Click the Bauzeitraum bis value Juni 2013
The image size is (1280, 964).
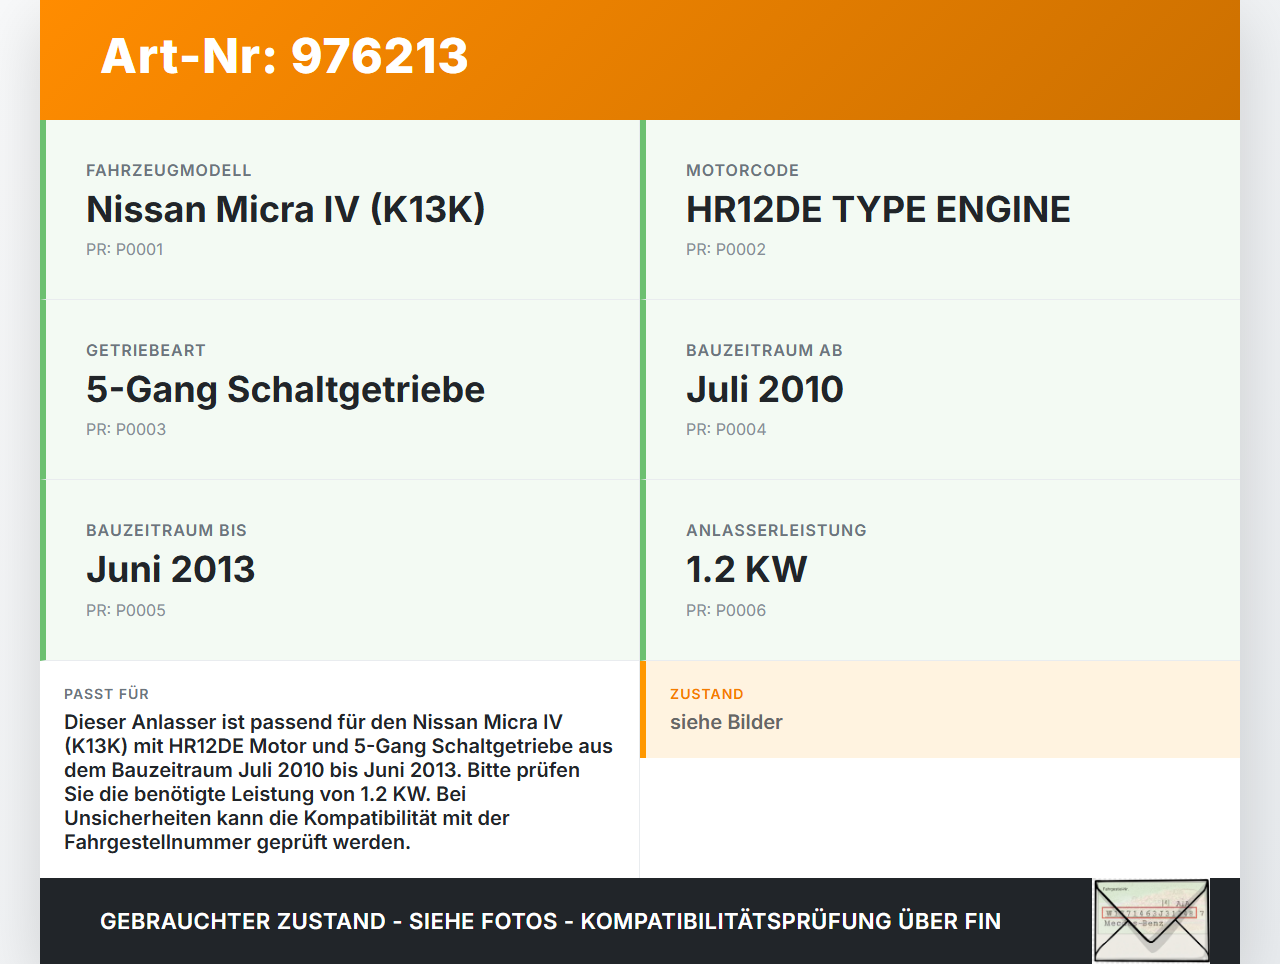pyautogui.click(x=171, y=568)
